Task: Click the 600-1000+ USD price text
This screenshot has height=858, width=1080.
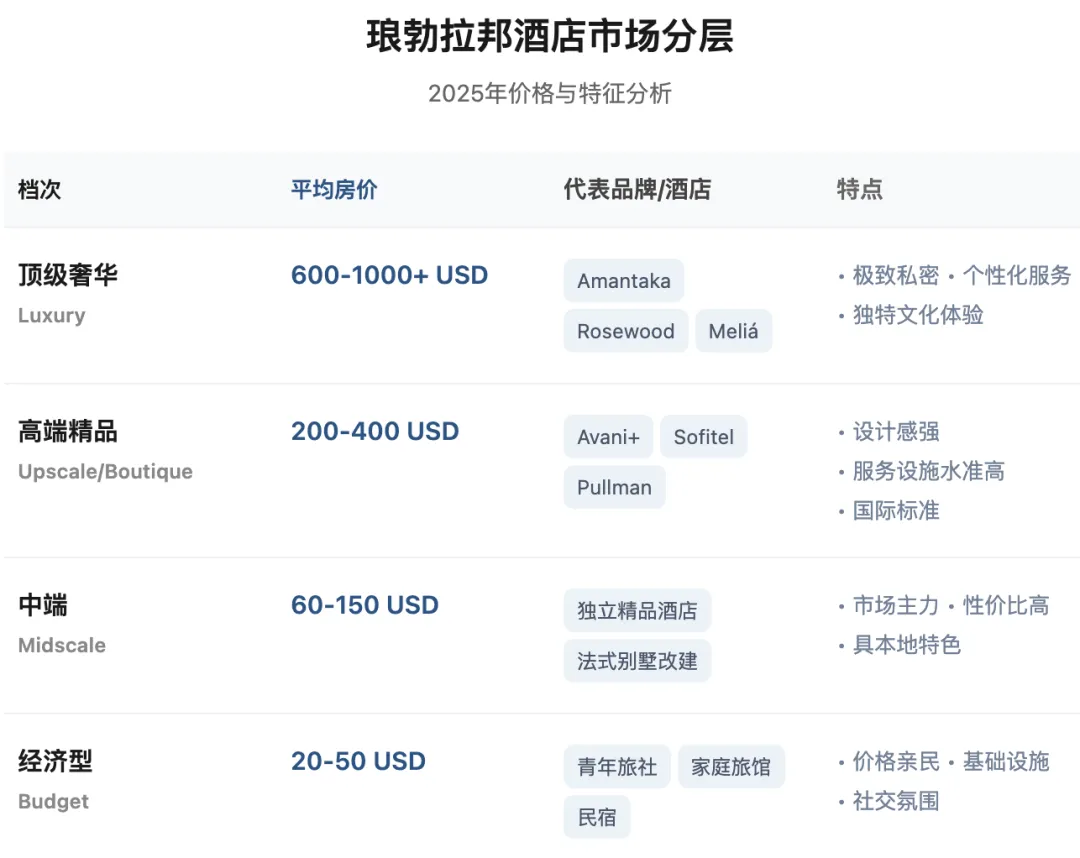Action: point(389,275)
